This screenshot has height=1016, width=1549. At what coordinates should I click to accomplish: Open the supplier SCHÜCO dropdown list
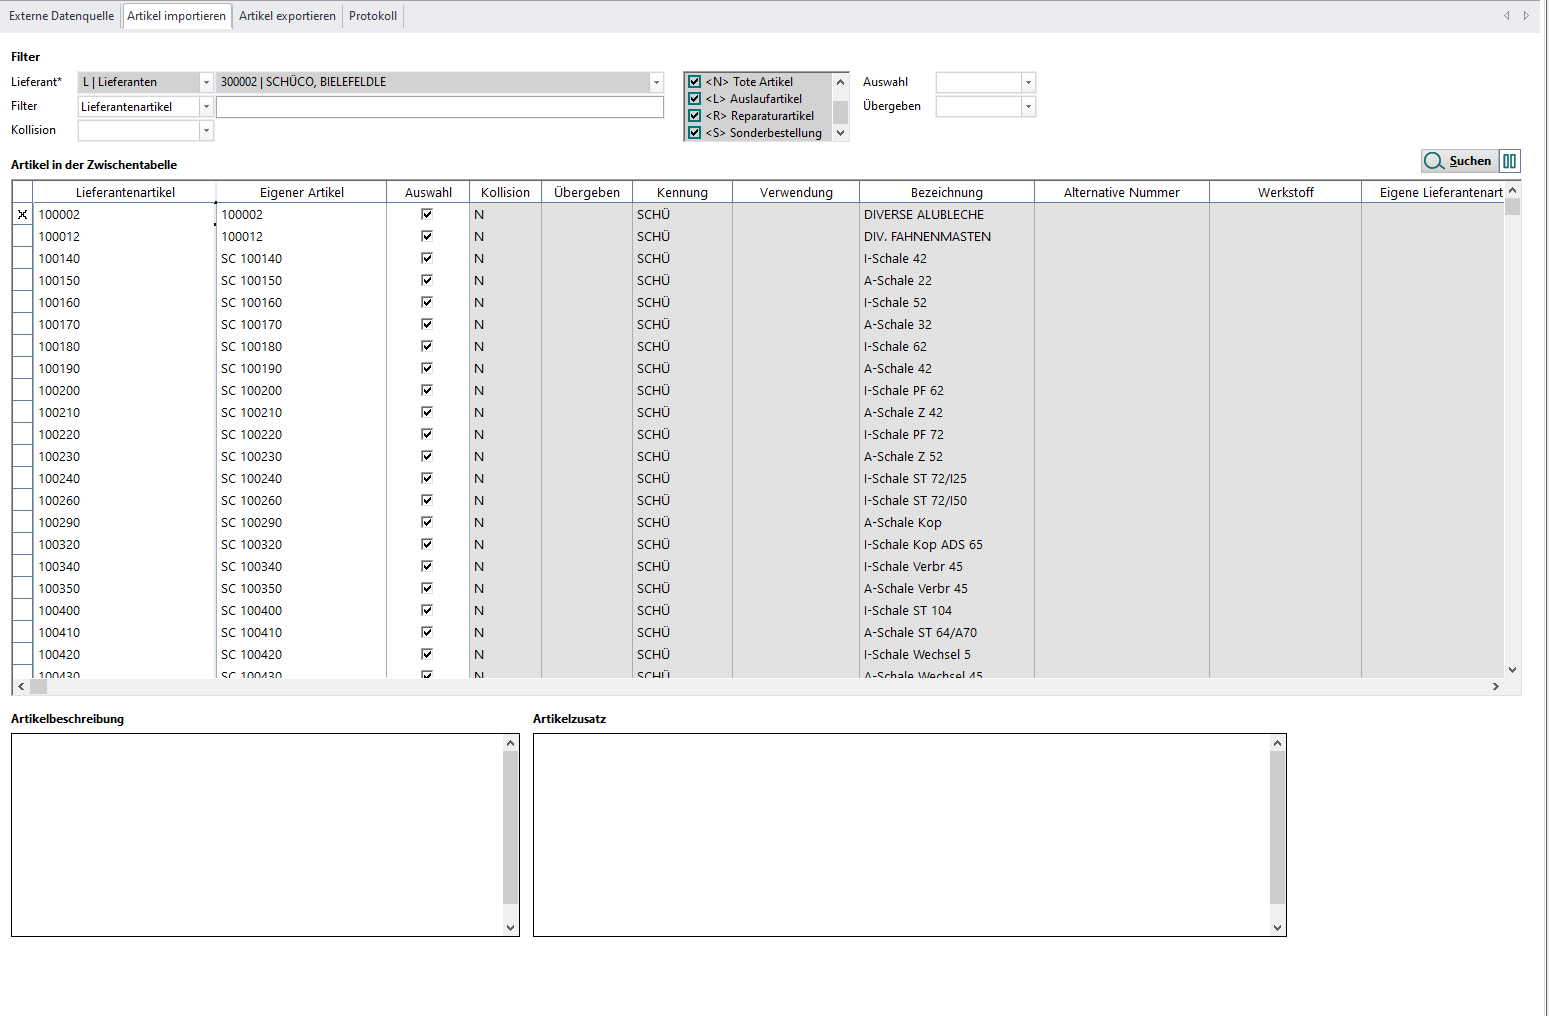pyautogui.click(x=656, y=83)
